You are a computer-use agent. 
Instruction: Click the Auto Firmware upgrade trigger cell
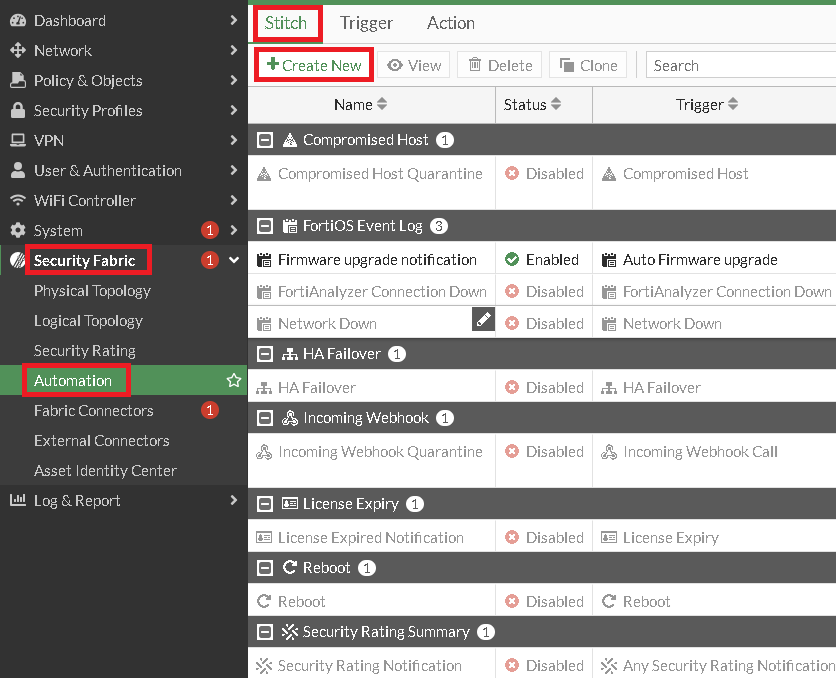tap(700, 260)
